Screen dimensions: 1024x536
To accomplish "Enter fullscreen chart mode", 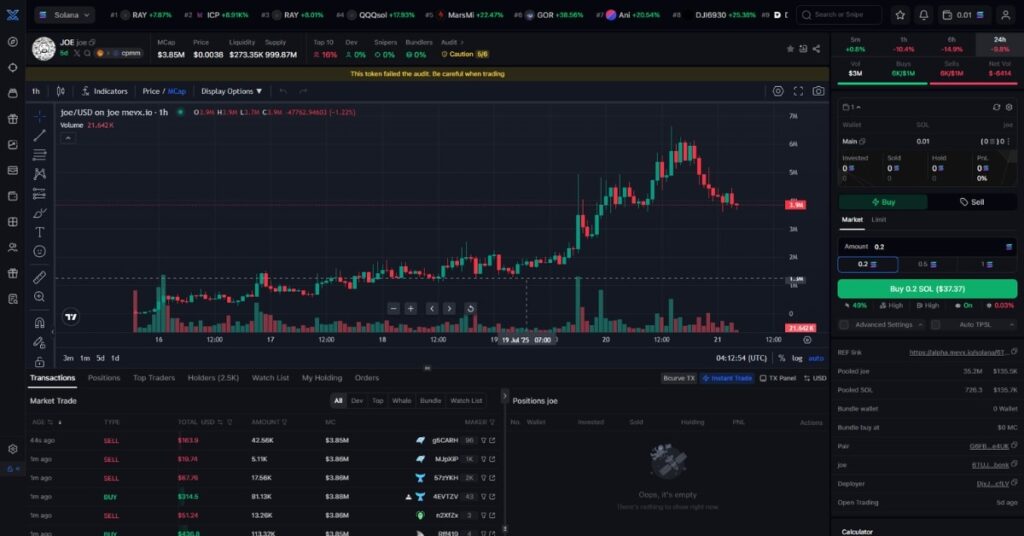I will click(x=798, y=91).
